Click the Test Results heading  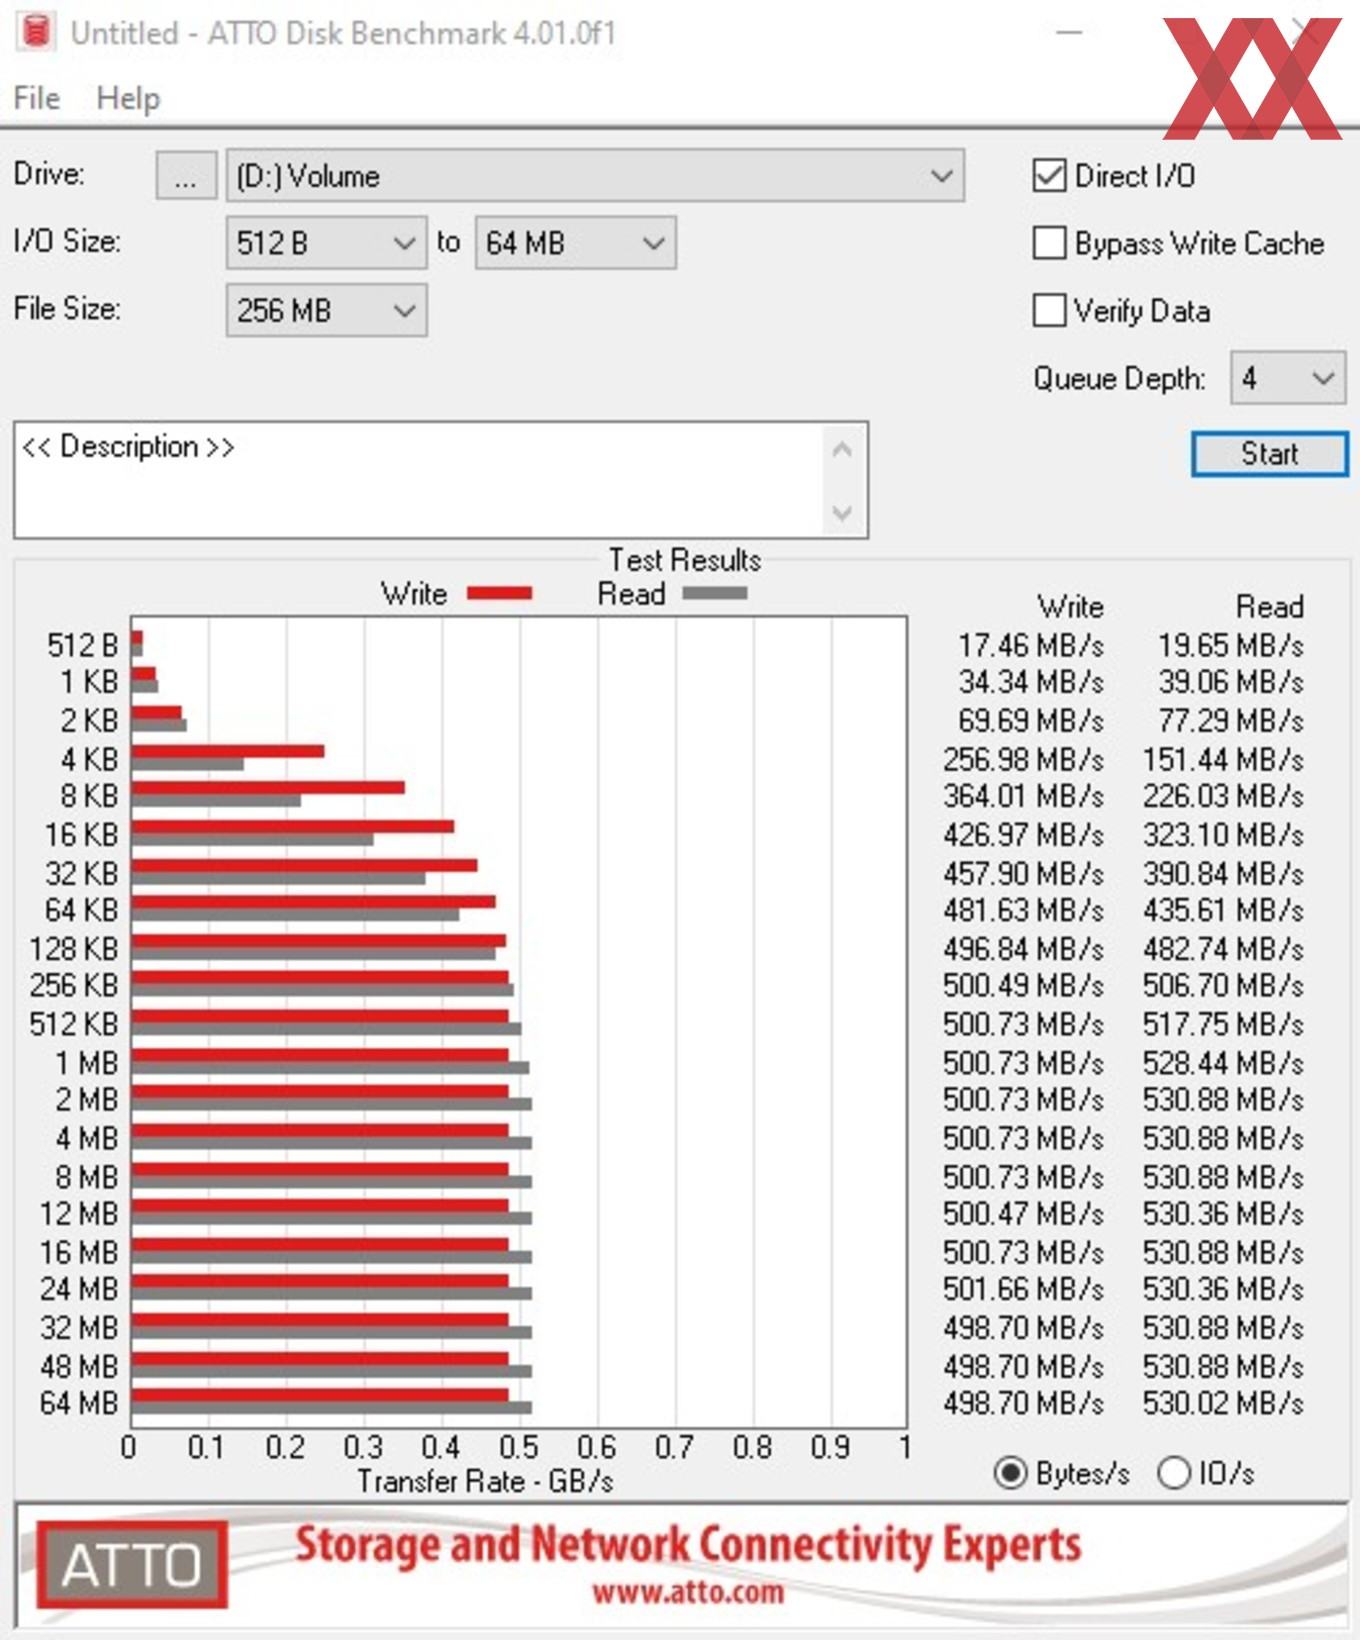point(685,560)
